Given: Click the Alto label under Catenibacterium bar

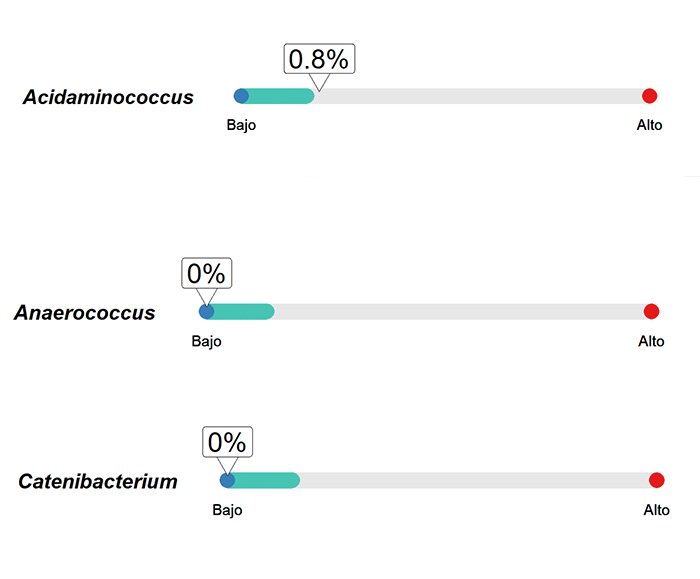Looking at the screenshot, I should 656,510.
